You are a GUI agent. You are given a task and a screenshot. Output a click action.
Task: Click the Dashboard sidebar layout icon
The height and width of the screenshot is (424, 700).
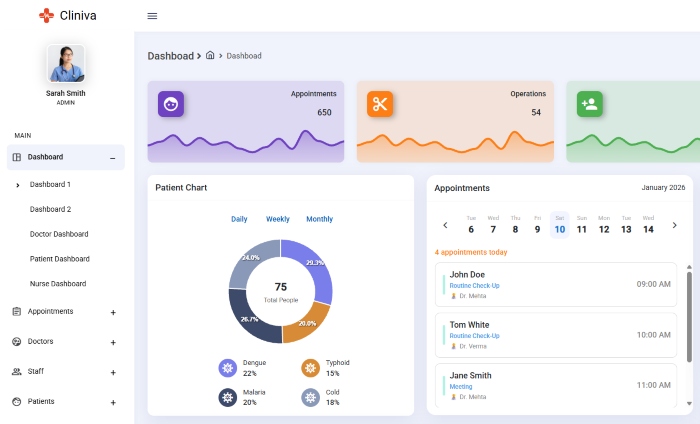pyautogui.click(x=17, y=157)
